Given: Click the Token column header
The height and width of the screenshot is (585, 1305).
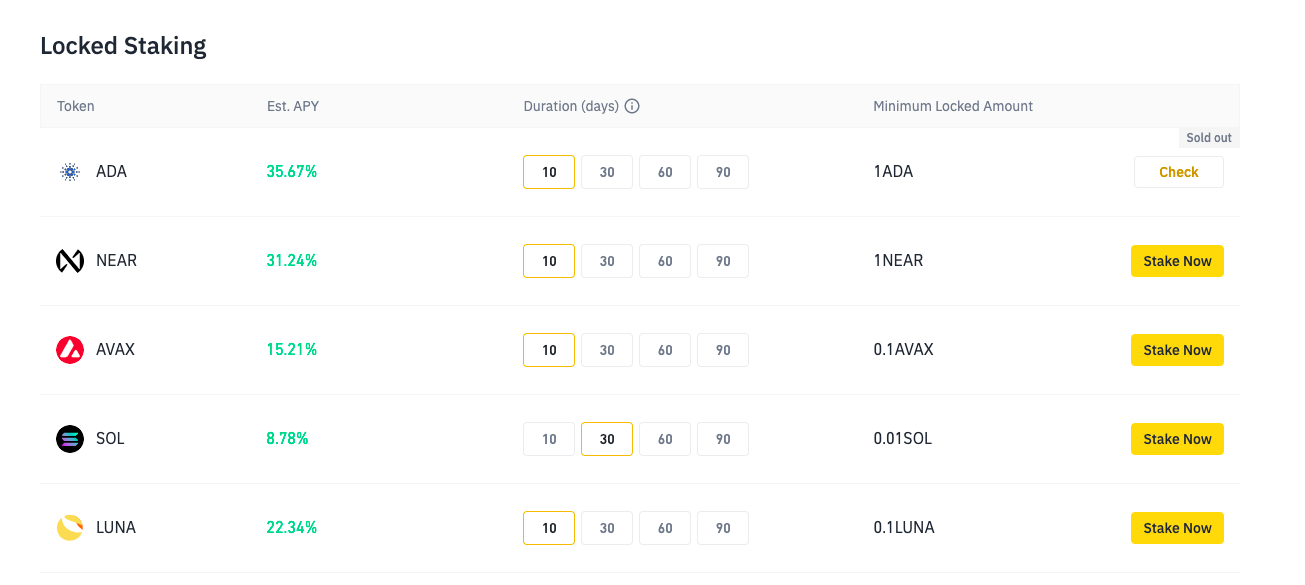Looking at the screenshot, I should coord(76,106).
